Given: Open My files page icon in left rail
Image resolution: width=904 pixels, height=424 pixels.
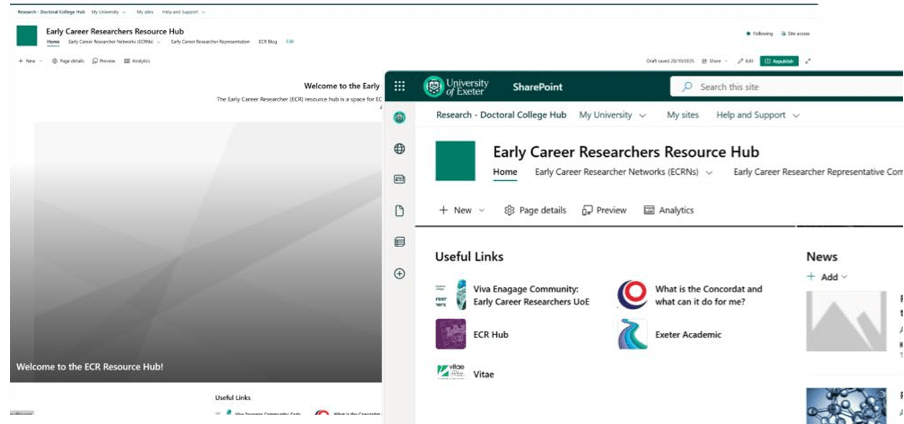Looking at the screenshot, I should point(399,211).
